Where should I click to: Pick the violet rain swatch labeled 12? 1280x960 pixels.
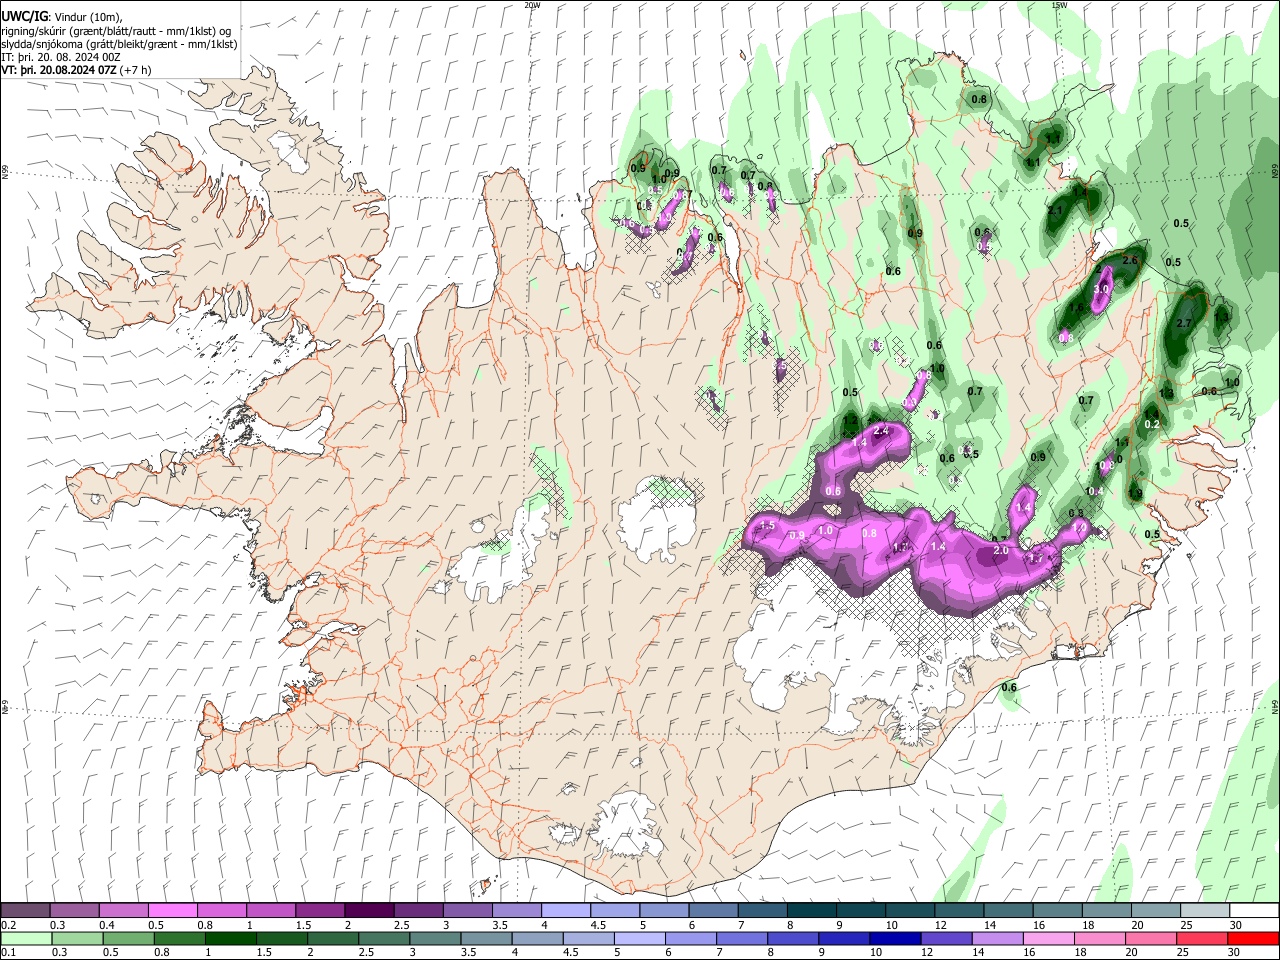point(945,938)
